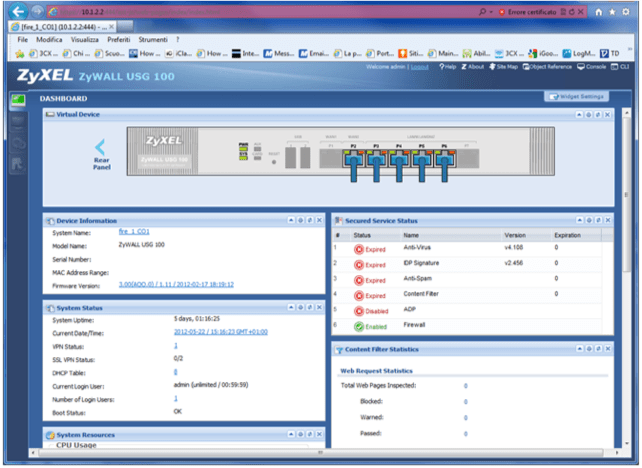Click the refresh icon in address bar
Screen dimensions: 642x468
pyautogui.click(x=572, y=12)
